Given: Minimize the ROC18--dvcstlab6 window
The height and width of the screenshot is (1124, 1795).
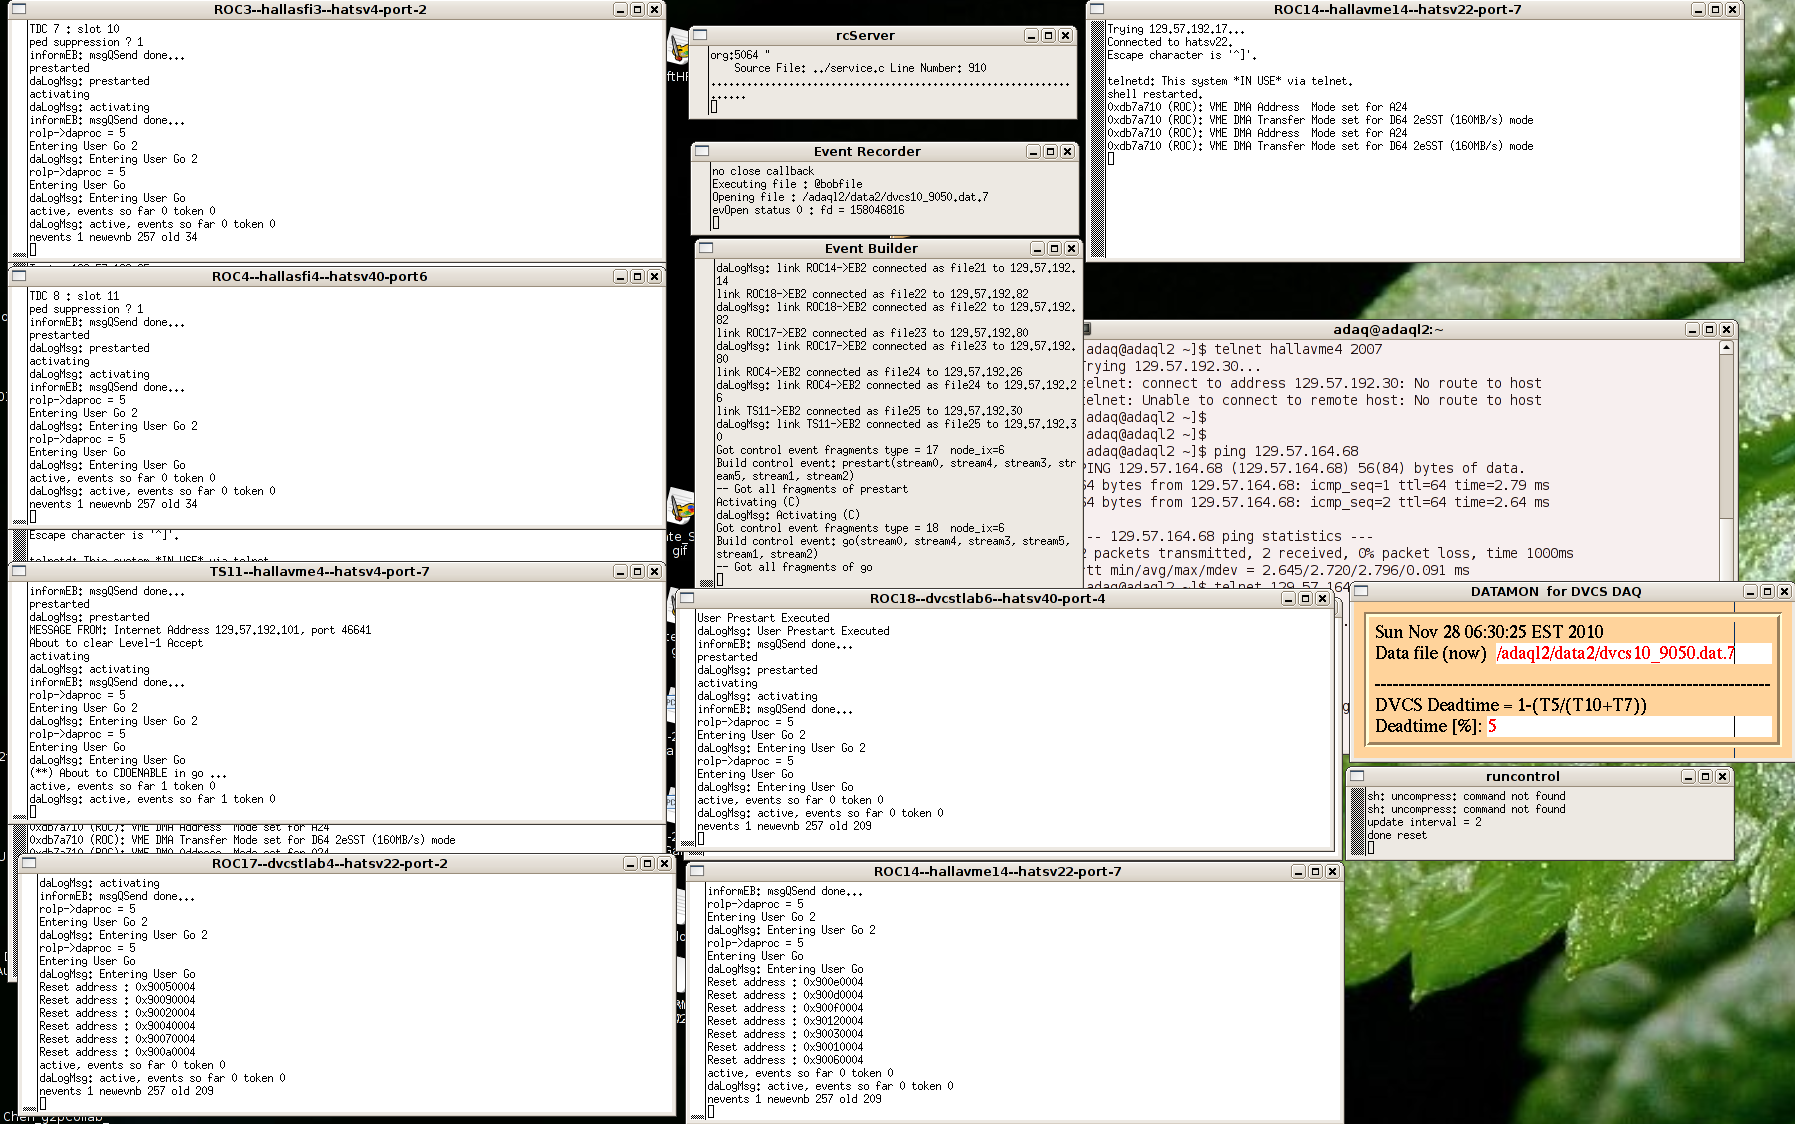Looking at the screenshot, I should pyautogui.click(x=1288, y=598).
